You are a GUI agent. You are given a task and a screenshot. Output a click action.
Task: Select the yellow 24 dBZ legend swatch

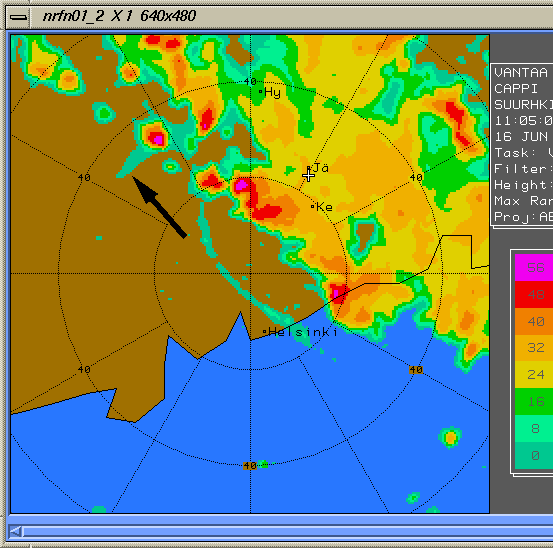(534, 375)
